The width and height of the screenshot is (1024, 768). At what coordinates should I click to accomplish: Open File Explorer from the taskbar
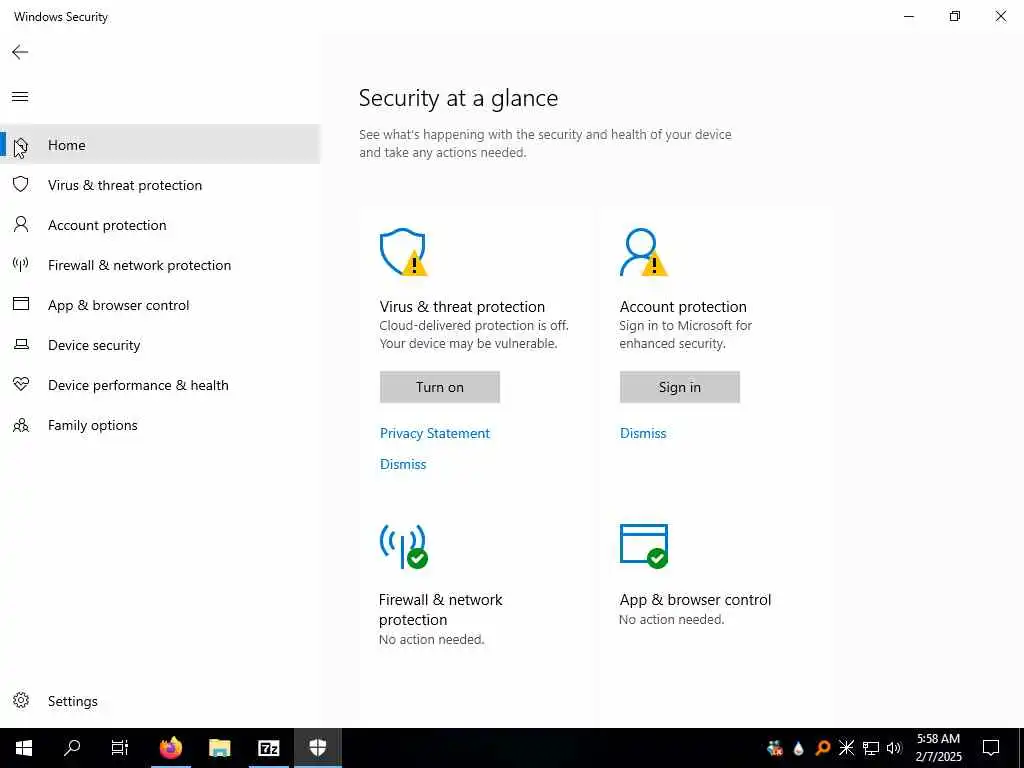219,748
